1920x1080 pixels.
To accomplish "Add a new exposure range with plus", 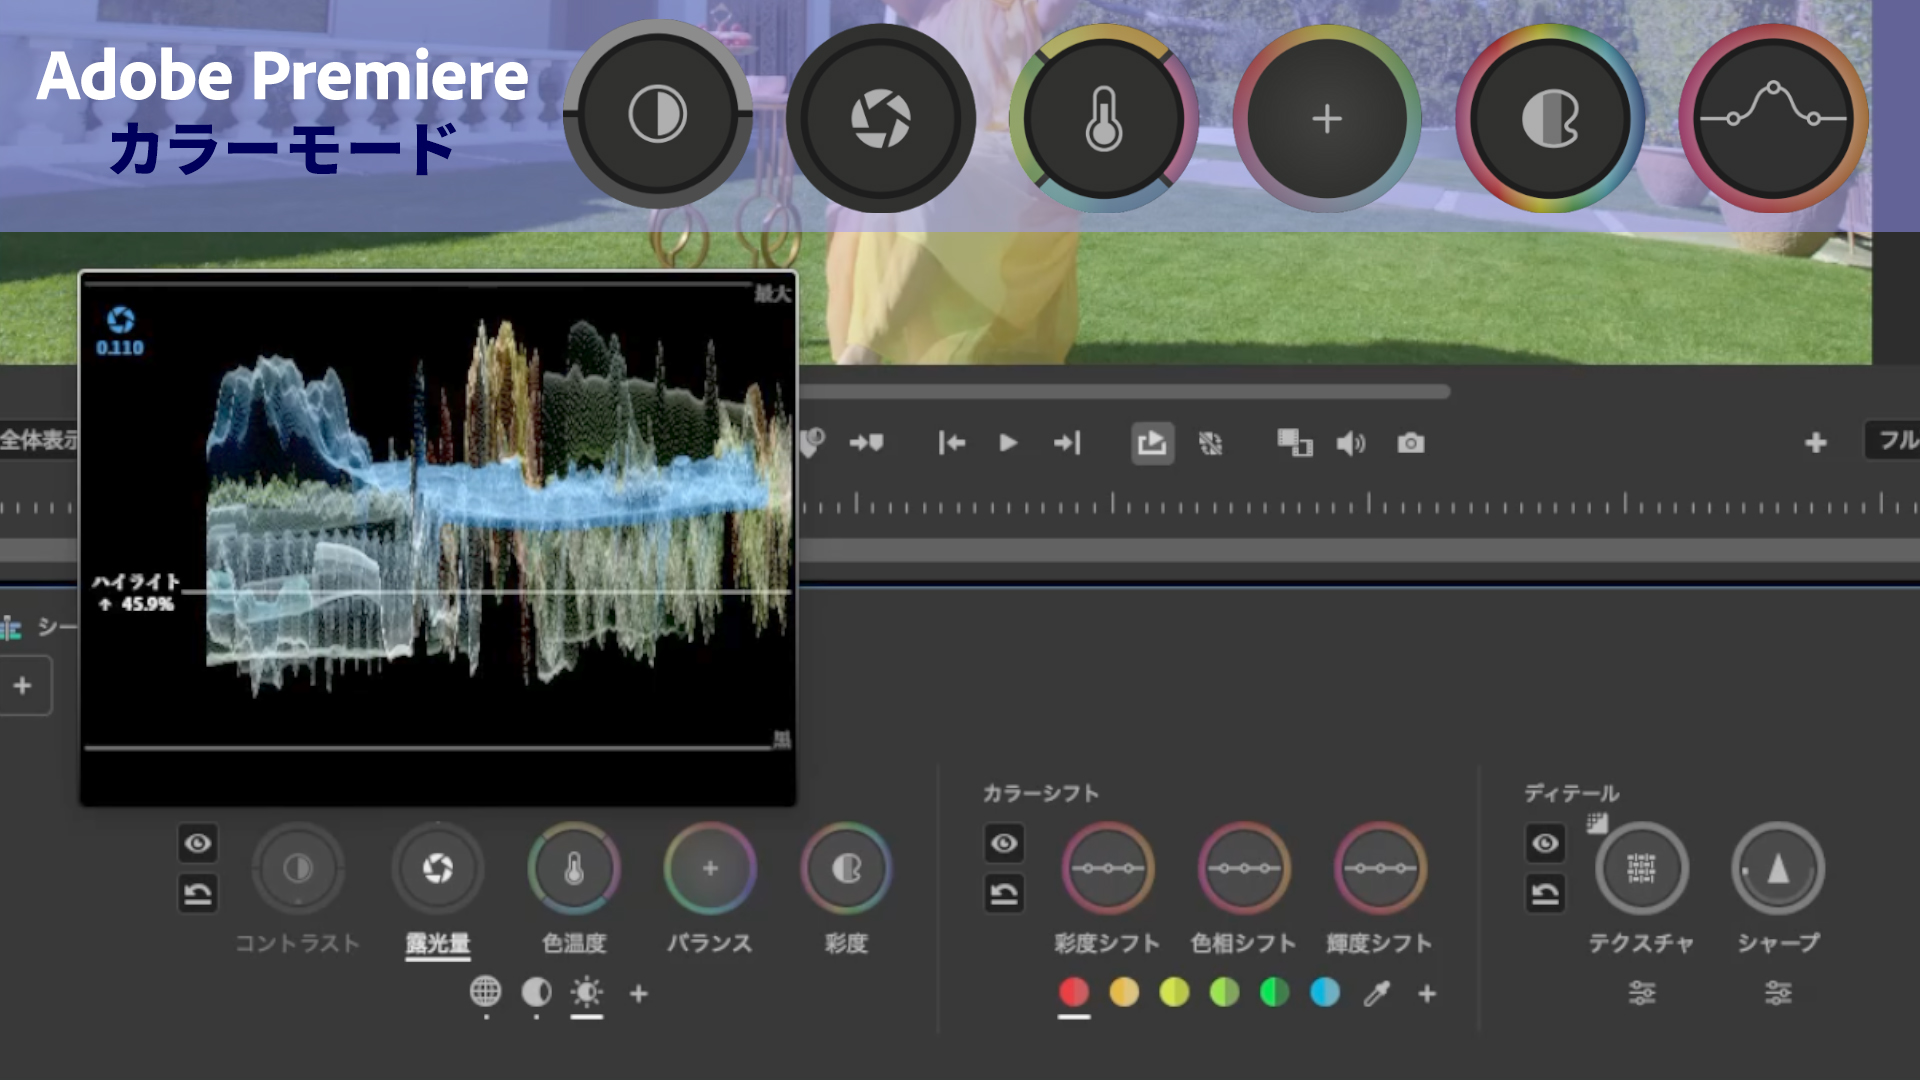I will click(x=639, y=993).
